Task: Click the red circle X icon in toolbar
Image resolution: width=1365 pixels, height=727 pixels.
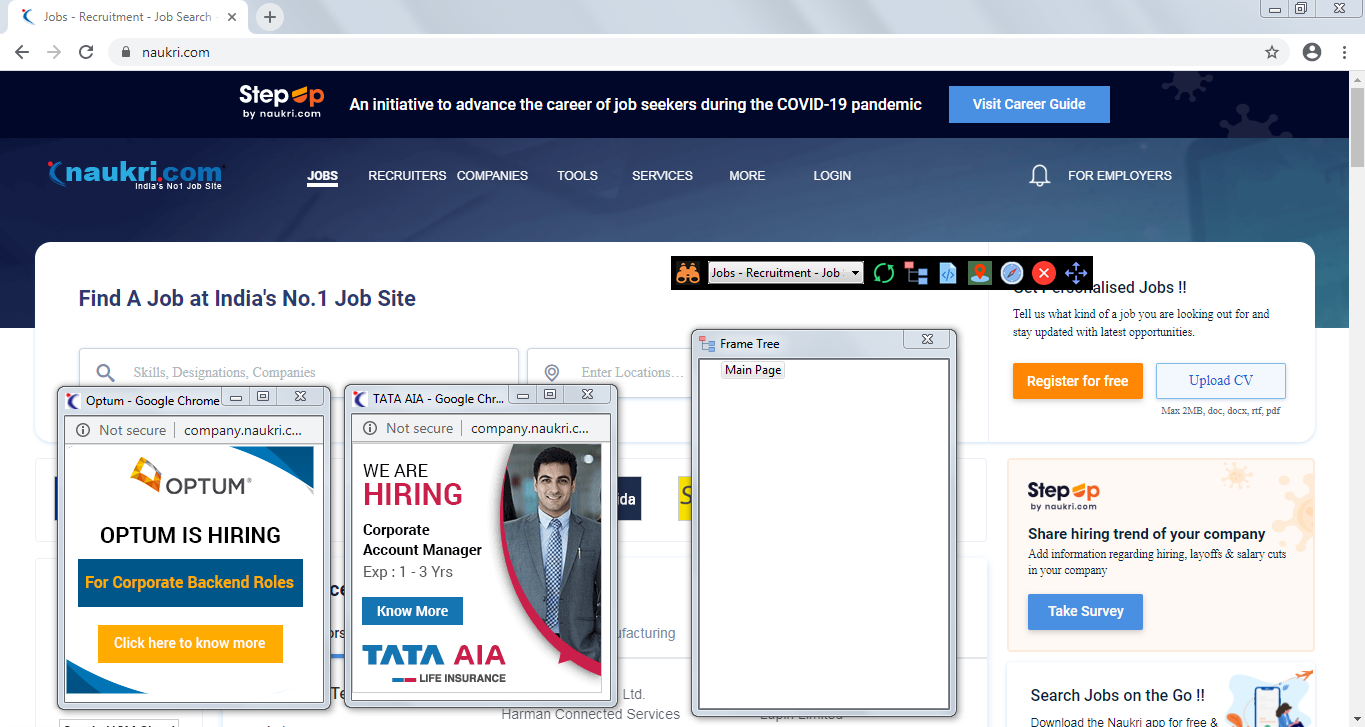Action: (1044, 273)
